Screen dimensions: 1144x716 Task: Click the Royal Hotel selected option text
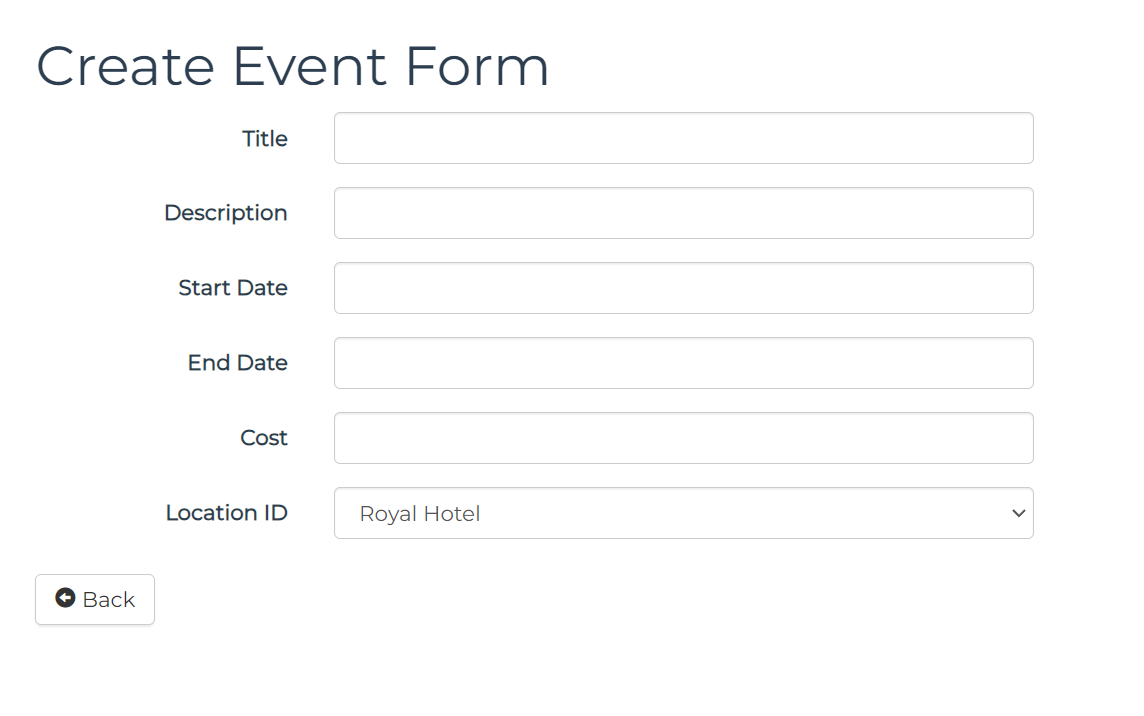tap(420, 514)
